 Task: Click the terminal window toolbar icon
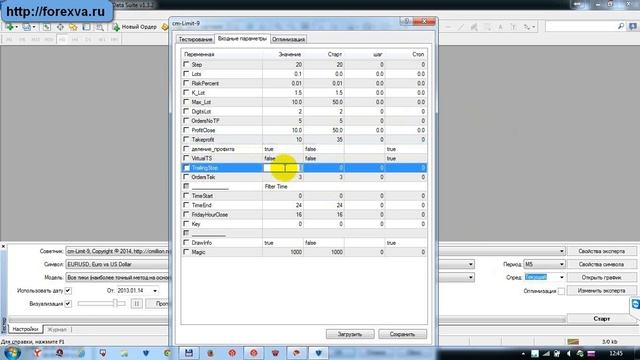click(87, 27)
